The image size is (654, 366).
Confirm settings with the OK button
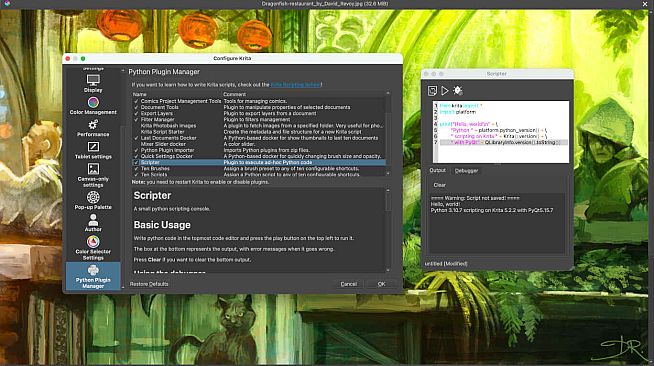pos(381,284)
